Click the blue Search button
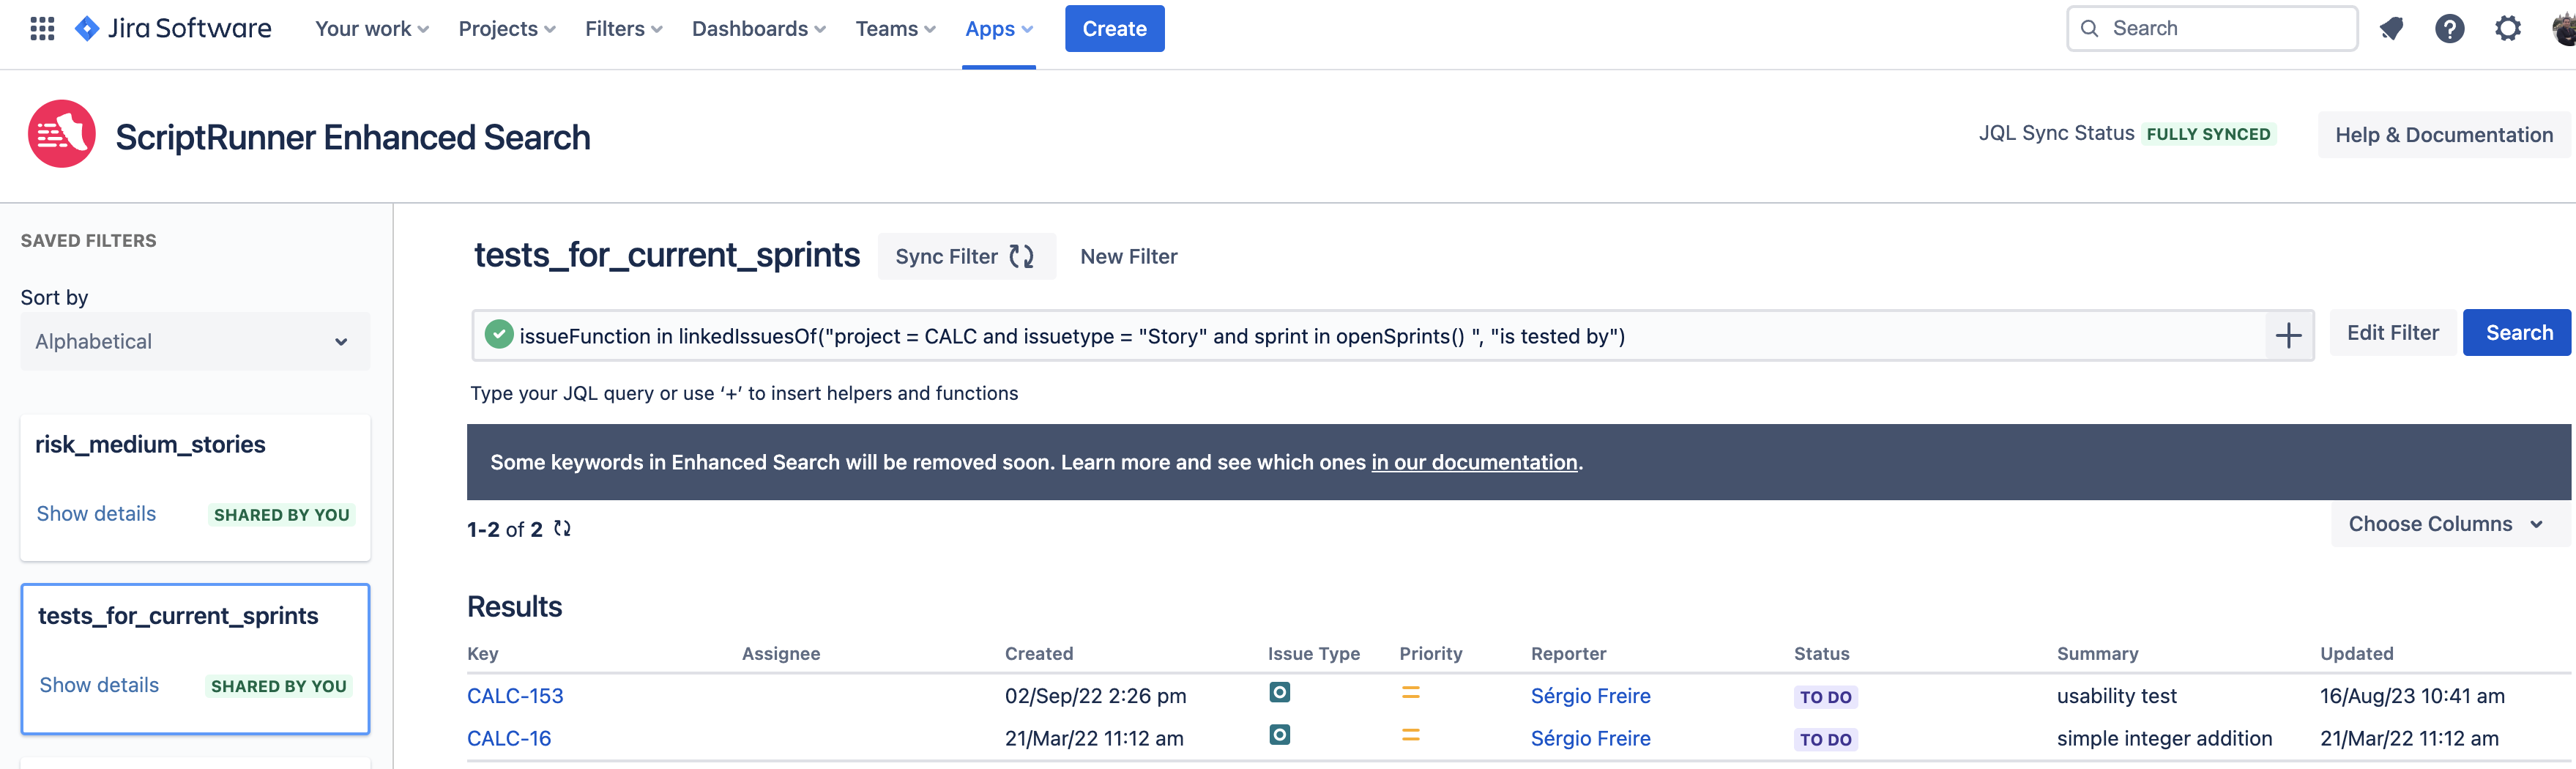 [x=2518, y=333]
